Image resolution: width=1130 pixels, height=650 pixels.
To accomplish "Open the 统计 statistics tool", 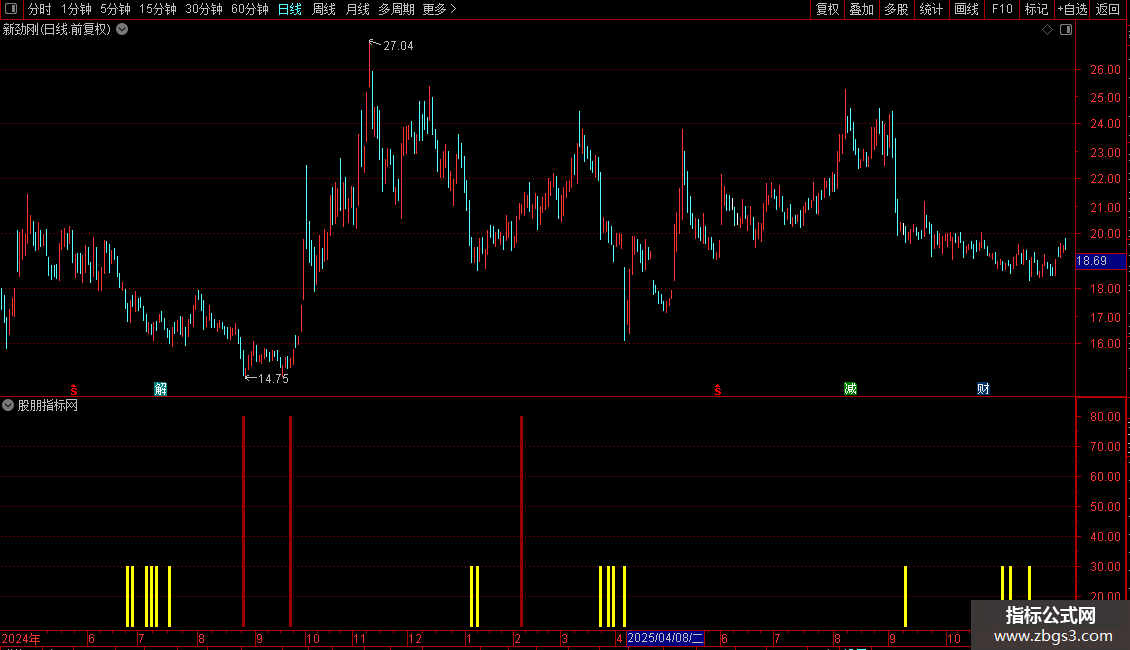I will click(x=931, y=9).
